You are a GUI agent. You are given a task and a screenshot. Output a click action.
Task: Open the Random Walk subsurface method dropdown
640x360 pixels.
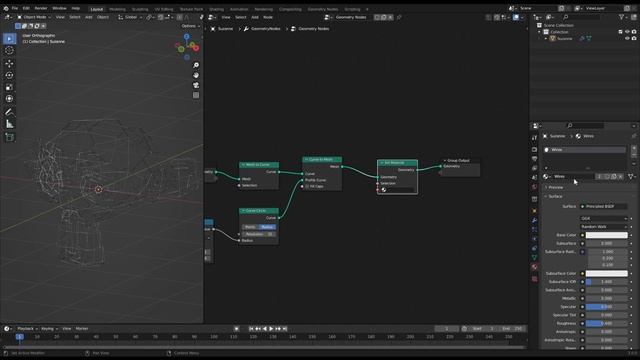click(x=604, y=227)
